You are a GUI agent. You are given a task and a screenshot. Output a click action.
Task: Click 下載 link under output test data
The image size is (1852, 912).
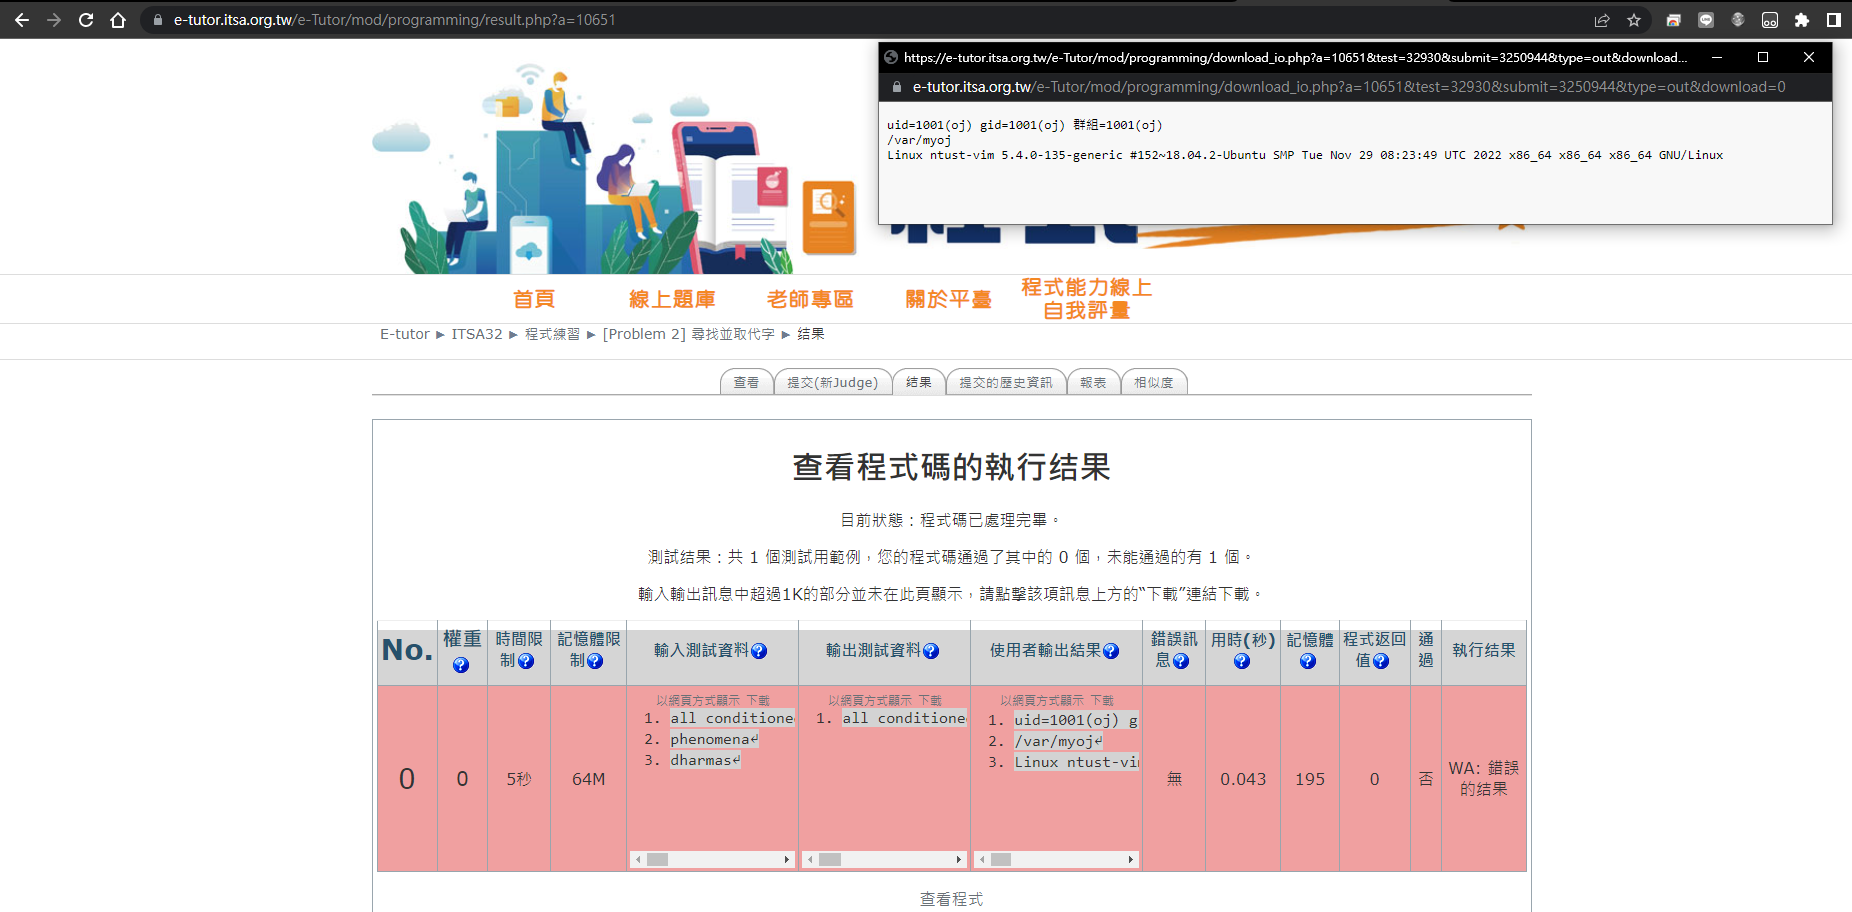pos(930,700)
